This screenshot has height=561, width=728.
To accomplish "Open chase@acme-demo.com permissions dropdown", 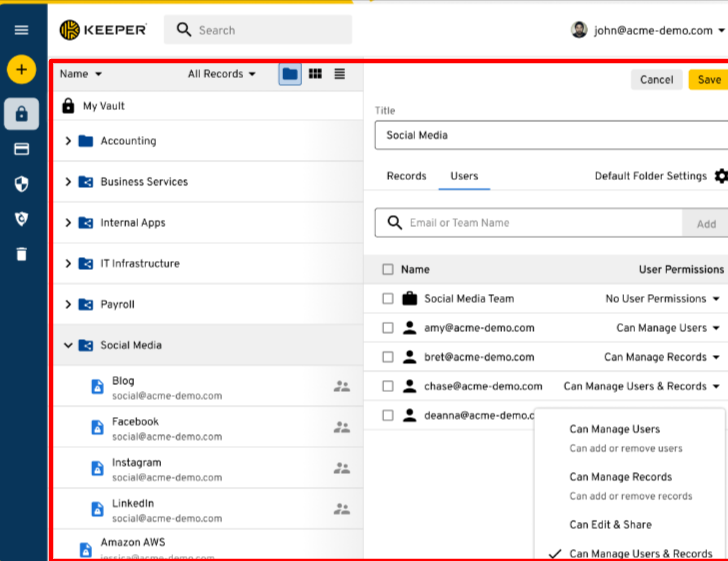I will pos(642,386).
